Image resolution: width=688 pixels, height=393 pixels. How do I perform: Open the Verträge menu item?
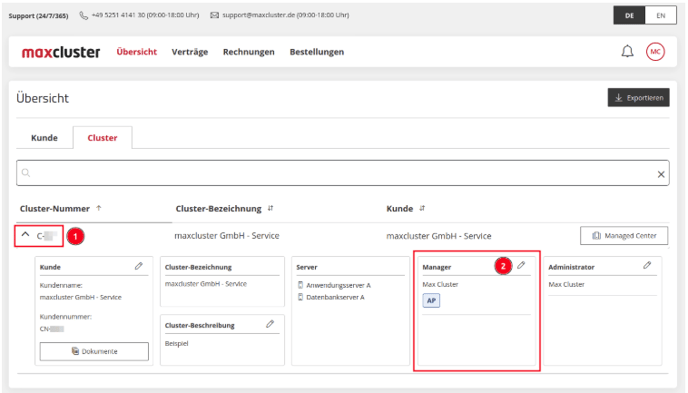[x=190, y=52]
